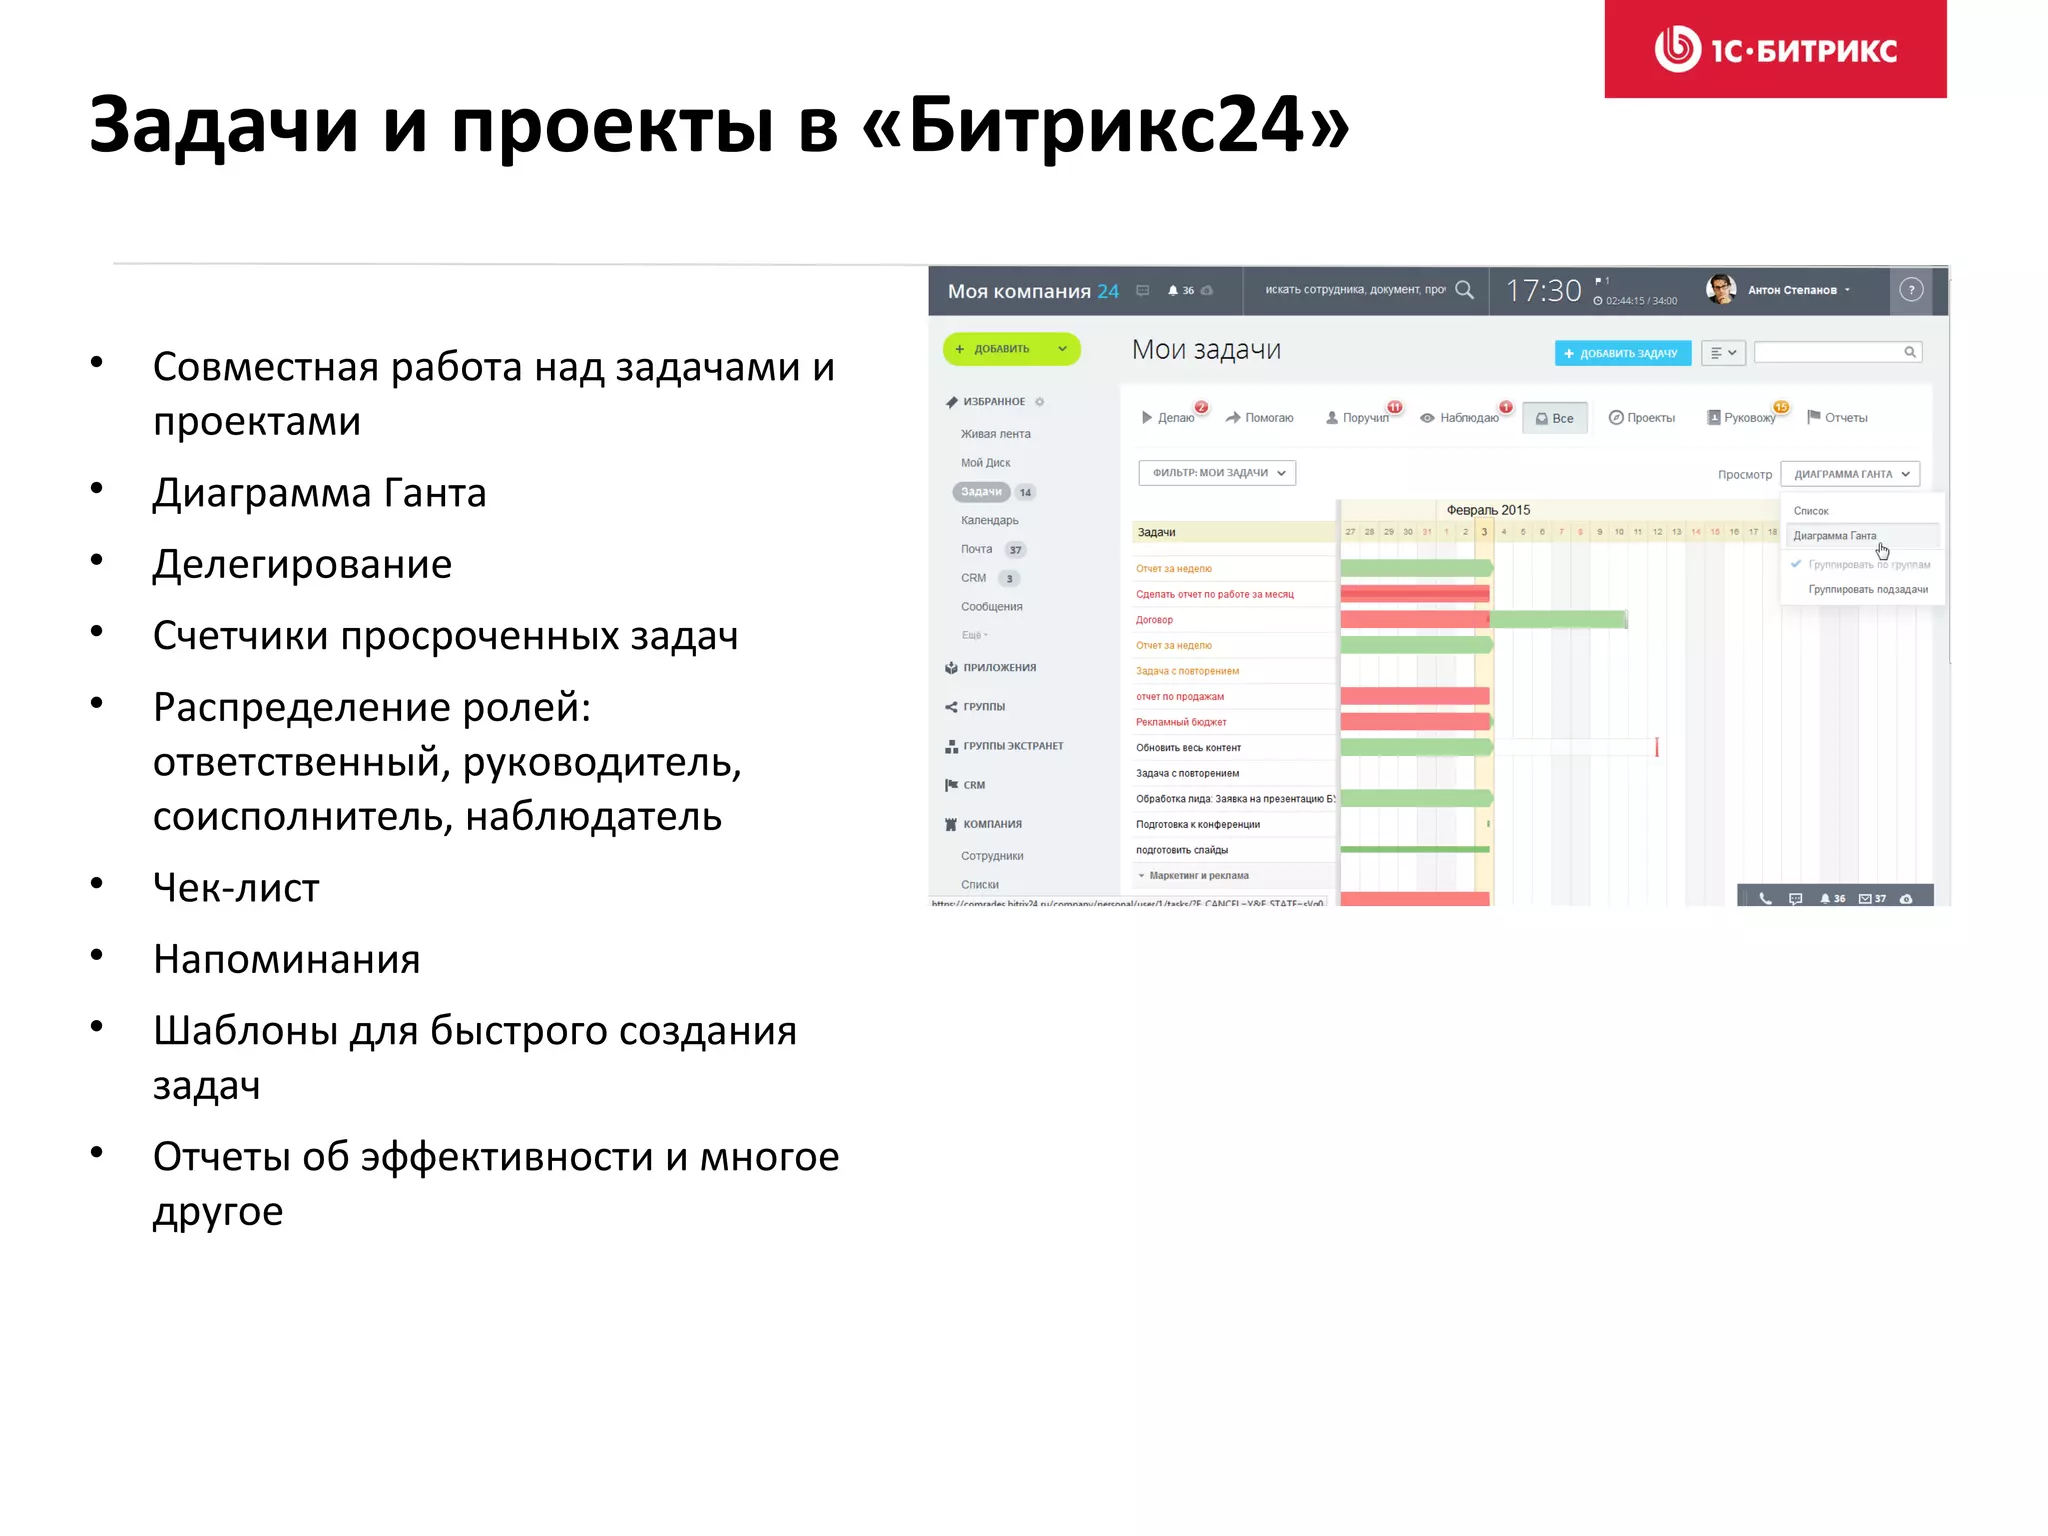Viewport: 2048px width, 1536px height.
Task: Click the header search field
Action: coord(1354,290)
